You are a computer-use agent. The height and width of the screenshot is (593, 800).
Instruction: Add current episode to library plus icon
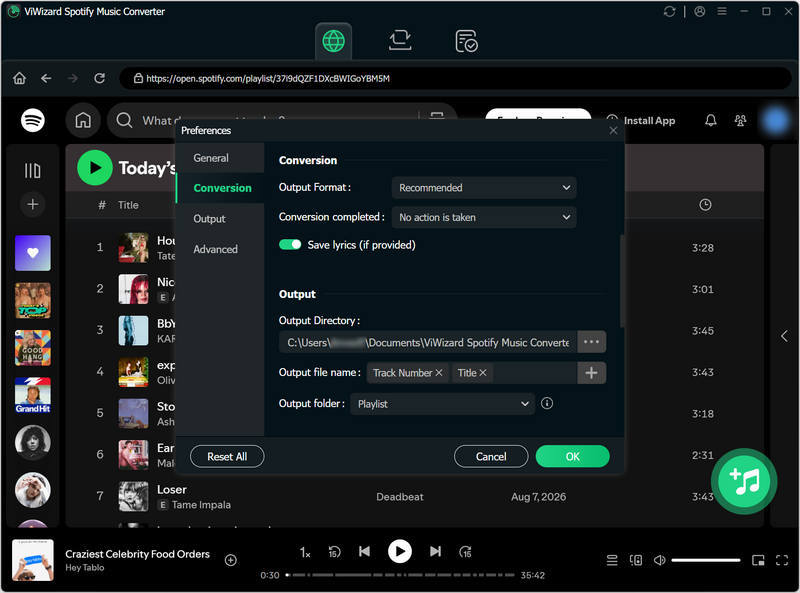[x=231, y=560]
